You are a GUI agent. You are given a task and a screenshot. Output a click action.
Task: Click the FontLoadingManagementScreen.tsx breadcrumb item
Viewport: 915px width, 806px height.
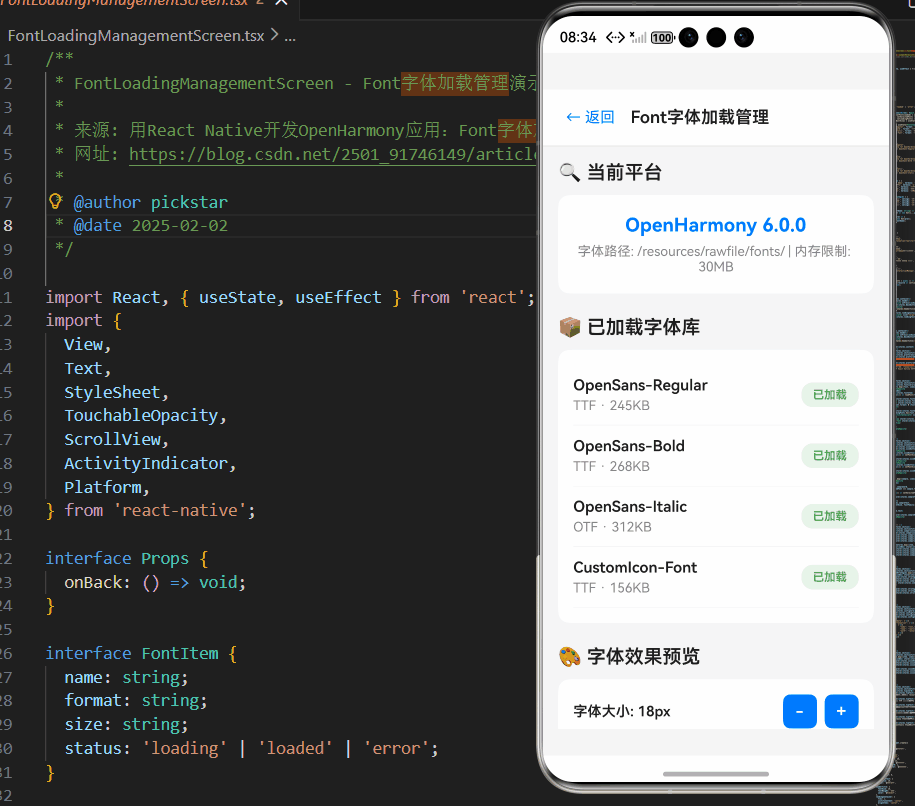tap(136, 36)
